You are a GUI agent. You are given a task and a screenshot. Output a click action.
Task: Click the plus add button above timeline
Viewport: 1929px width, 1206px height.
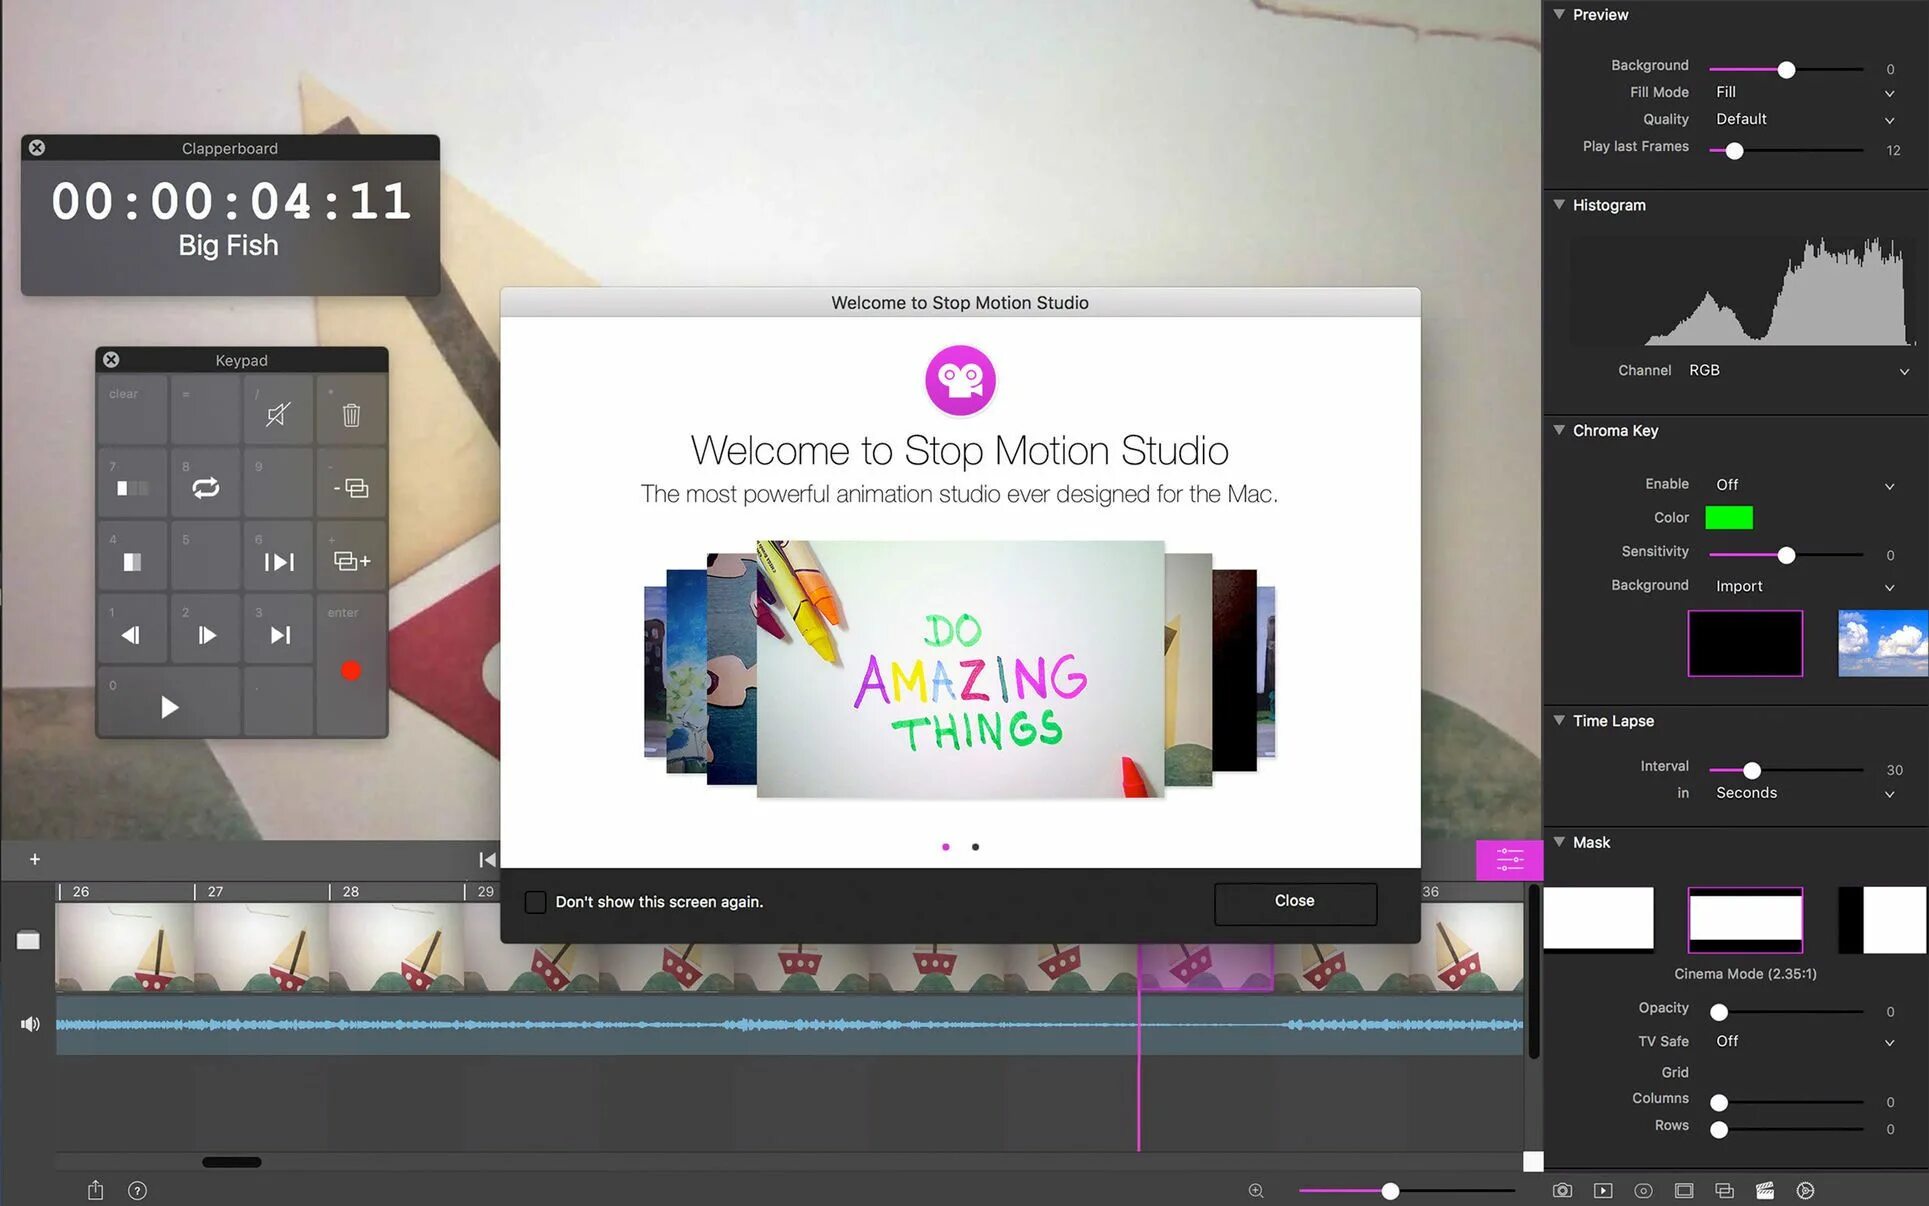click(35, 859)
